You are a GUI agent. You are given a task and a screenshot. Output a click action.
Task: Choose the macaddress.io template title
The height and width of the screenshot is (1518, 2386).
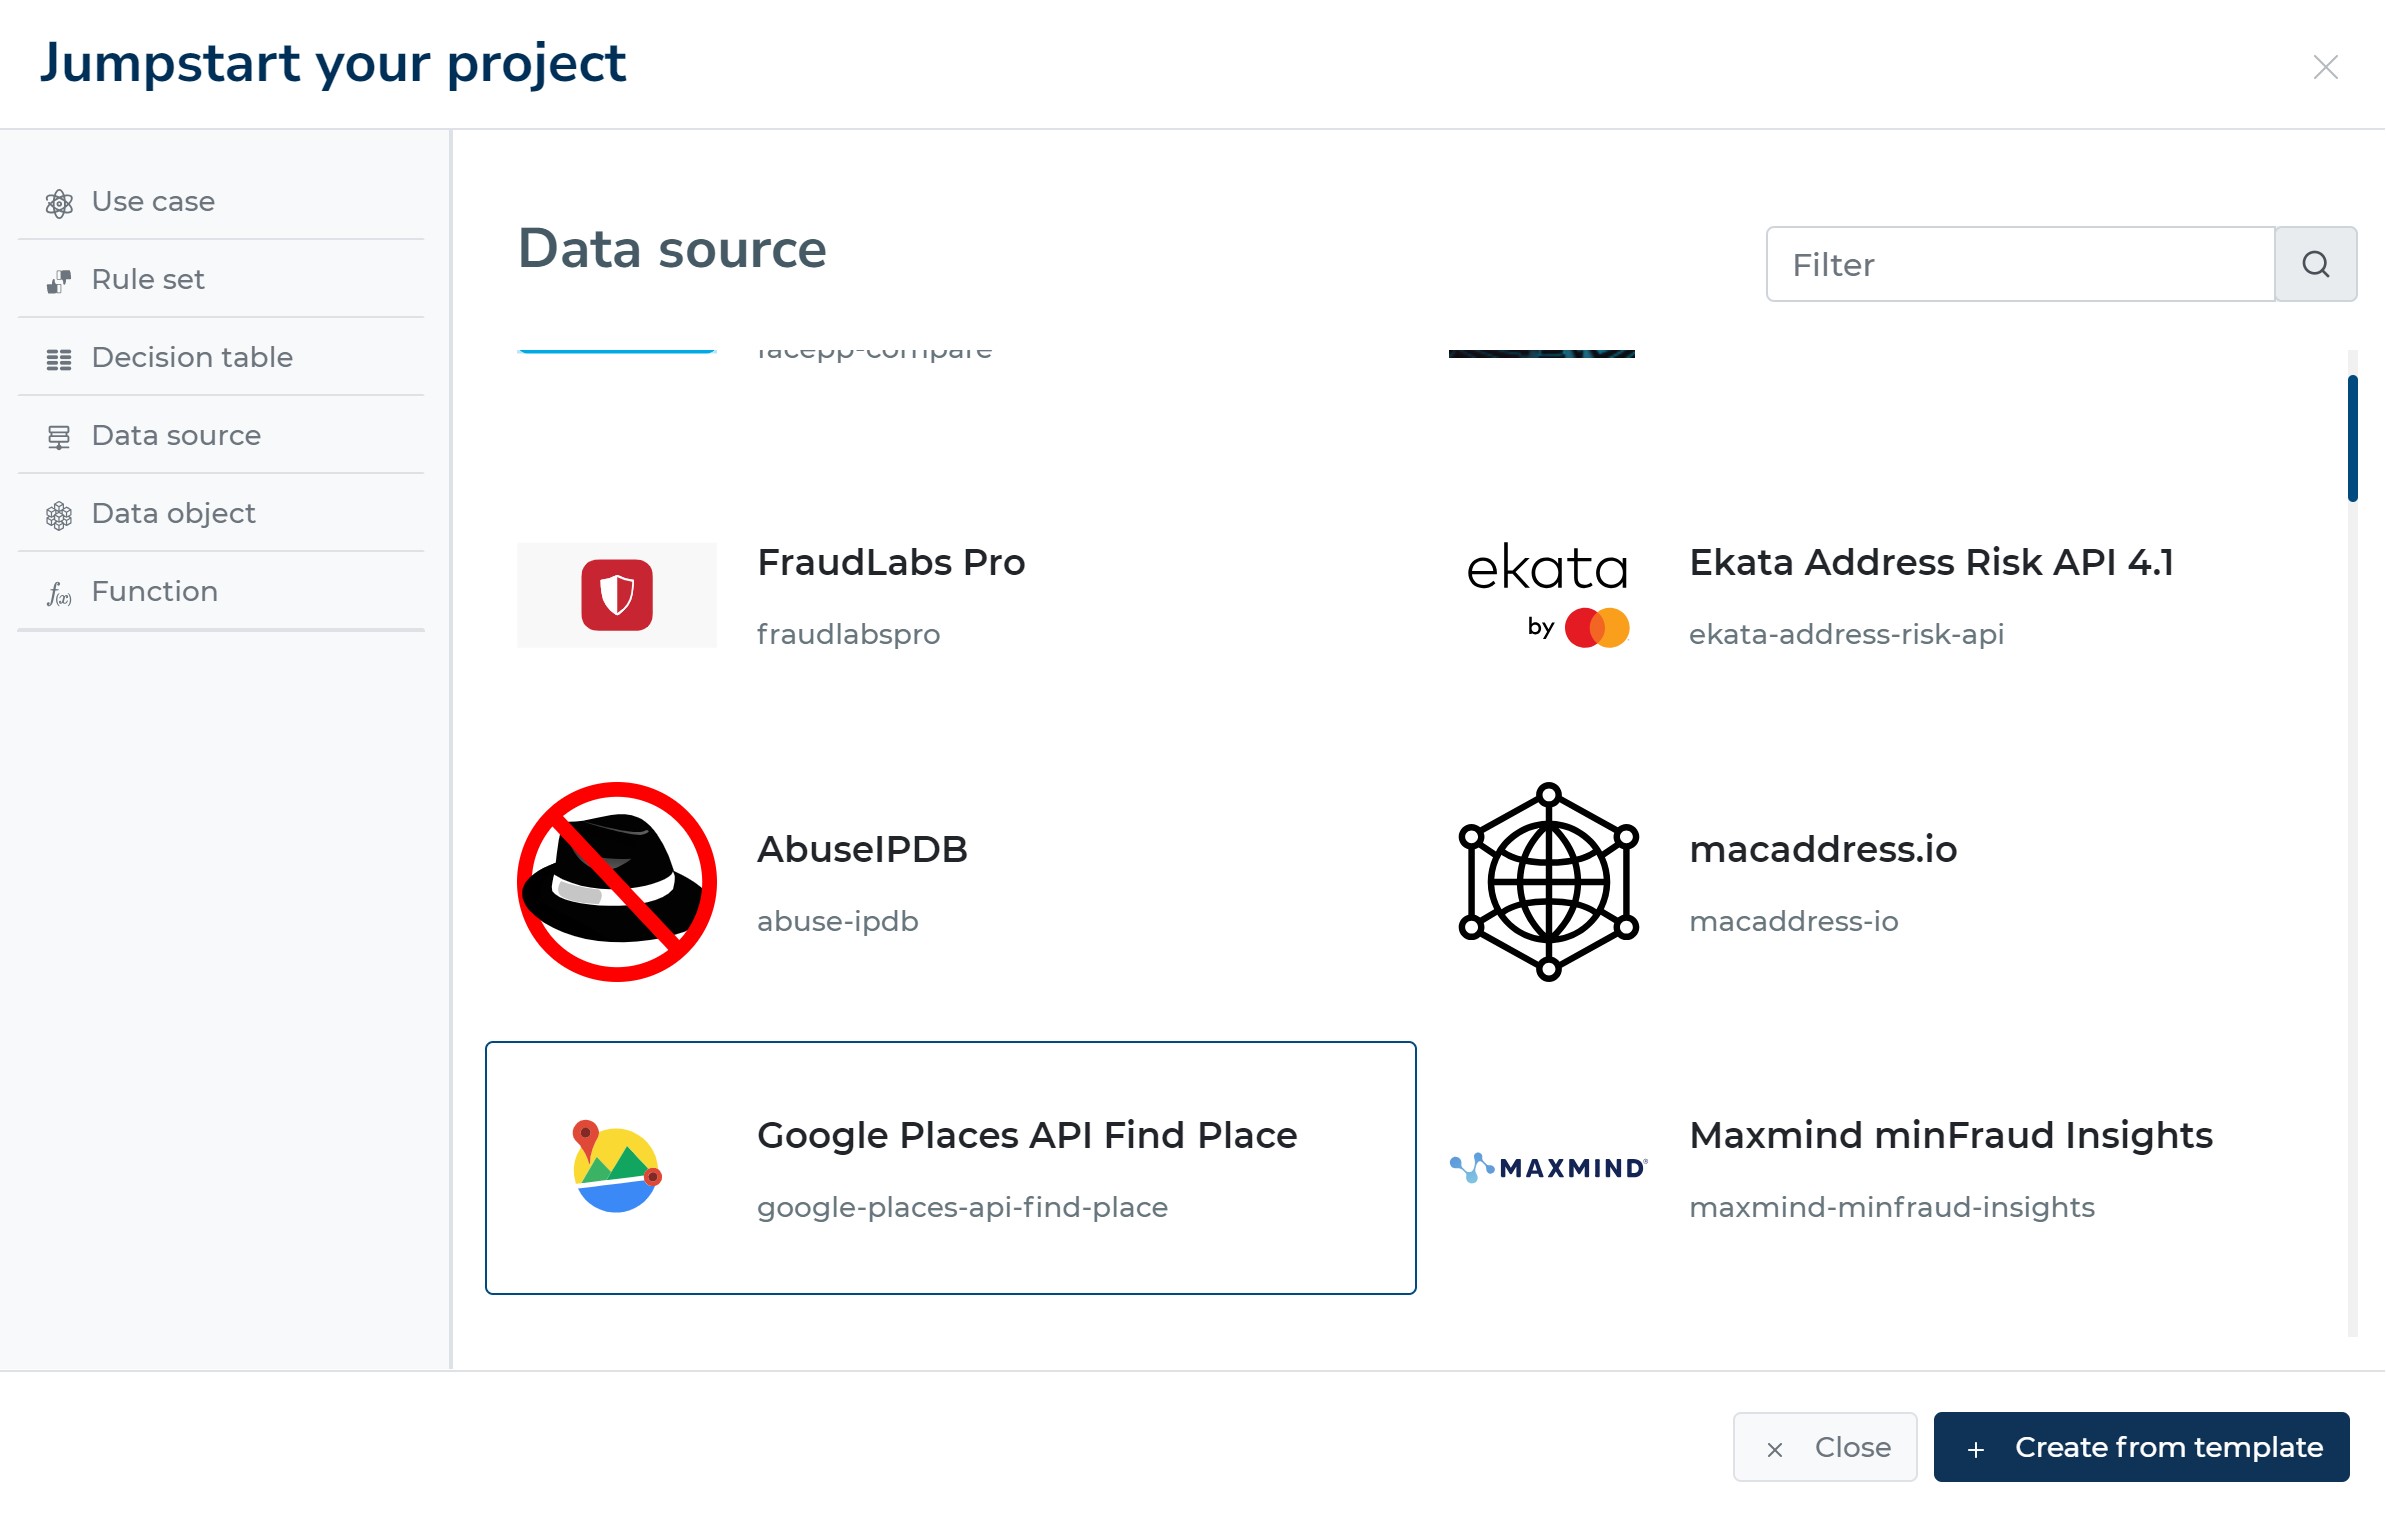click(1823, 849)
